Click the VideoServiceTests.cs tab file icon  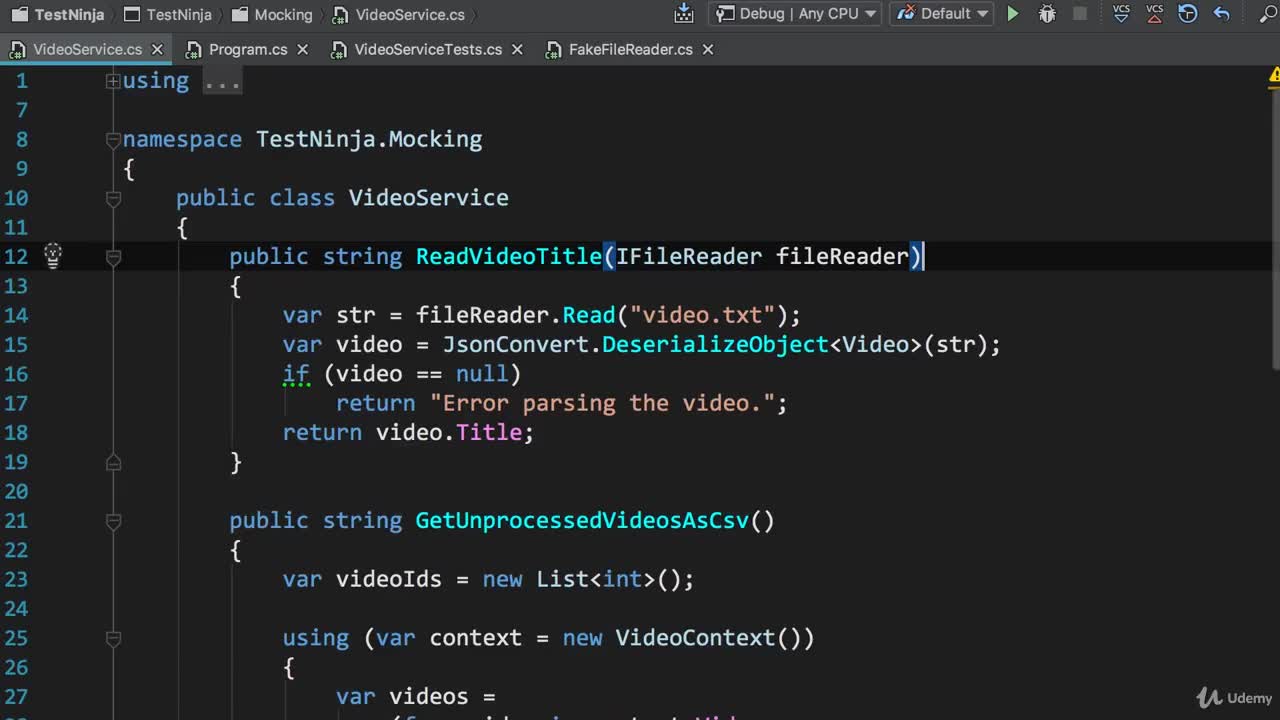pyautogui.click(x=340, y=49)
